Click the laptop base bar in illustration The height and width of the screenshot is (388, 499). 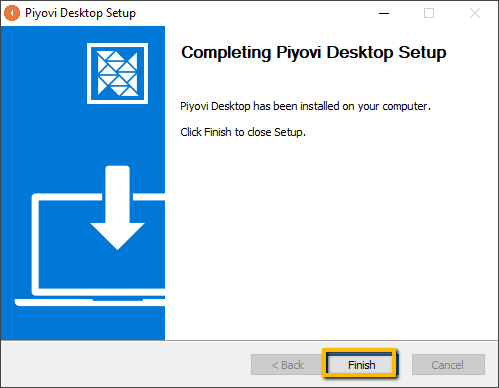[x=90, y=302]
